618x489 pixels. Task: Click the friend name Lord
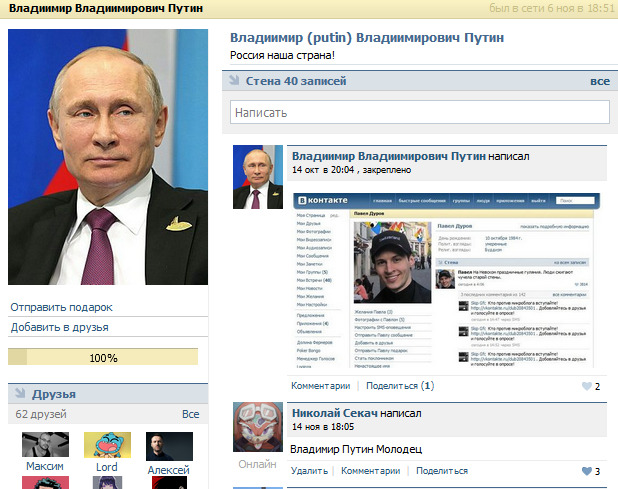coord(107,467)
